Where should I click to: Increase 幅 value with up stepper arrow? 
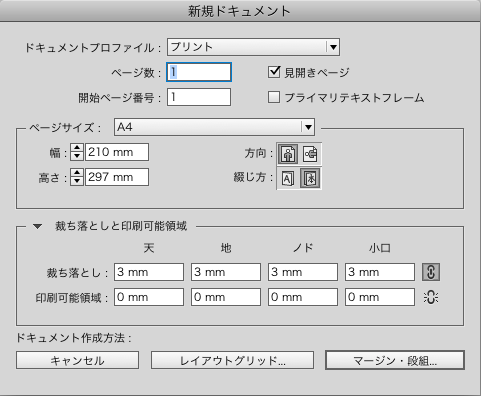click(77, 148)
